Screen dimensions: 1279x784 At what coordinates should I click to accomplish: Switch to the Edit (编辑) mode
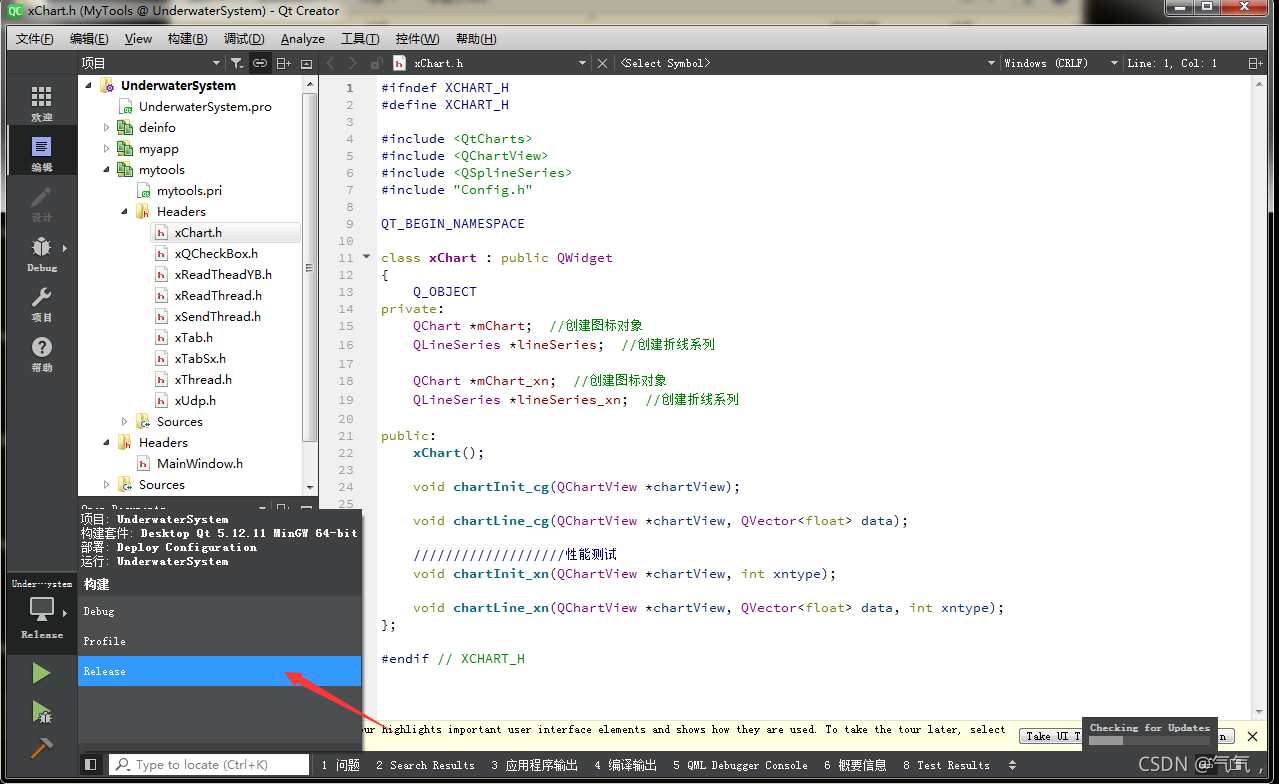pos(41,152)
